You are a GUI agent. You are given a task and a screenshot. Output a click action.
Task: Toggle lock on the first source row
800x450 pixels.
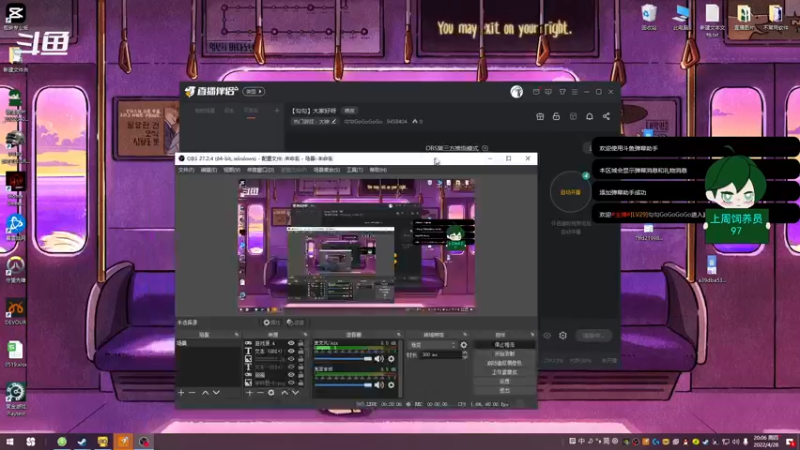(301, 343)
